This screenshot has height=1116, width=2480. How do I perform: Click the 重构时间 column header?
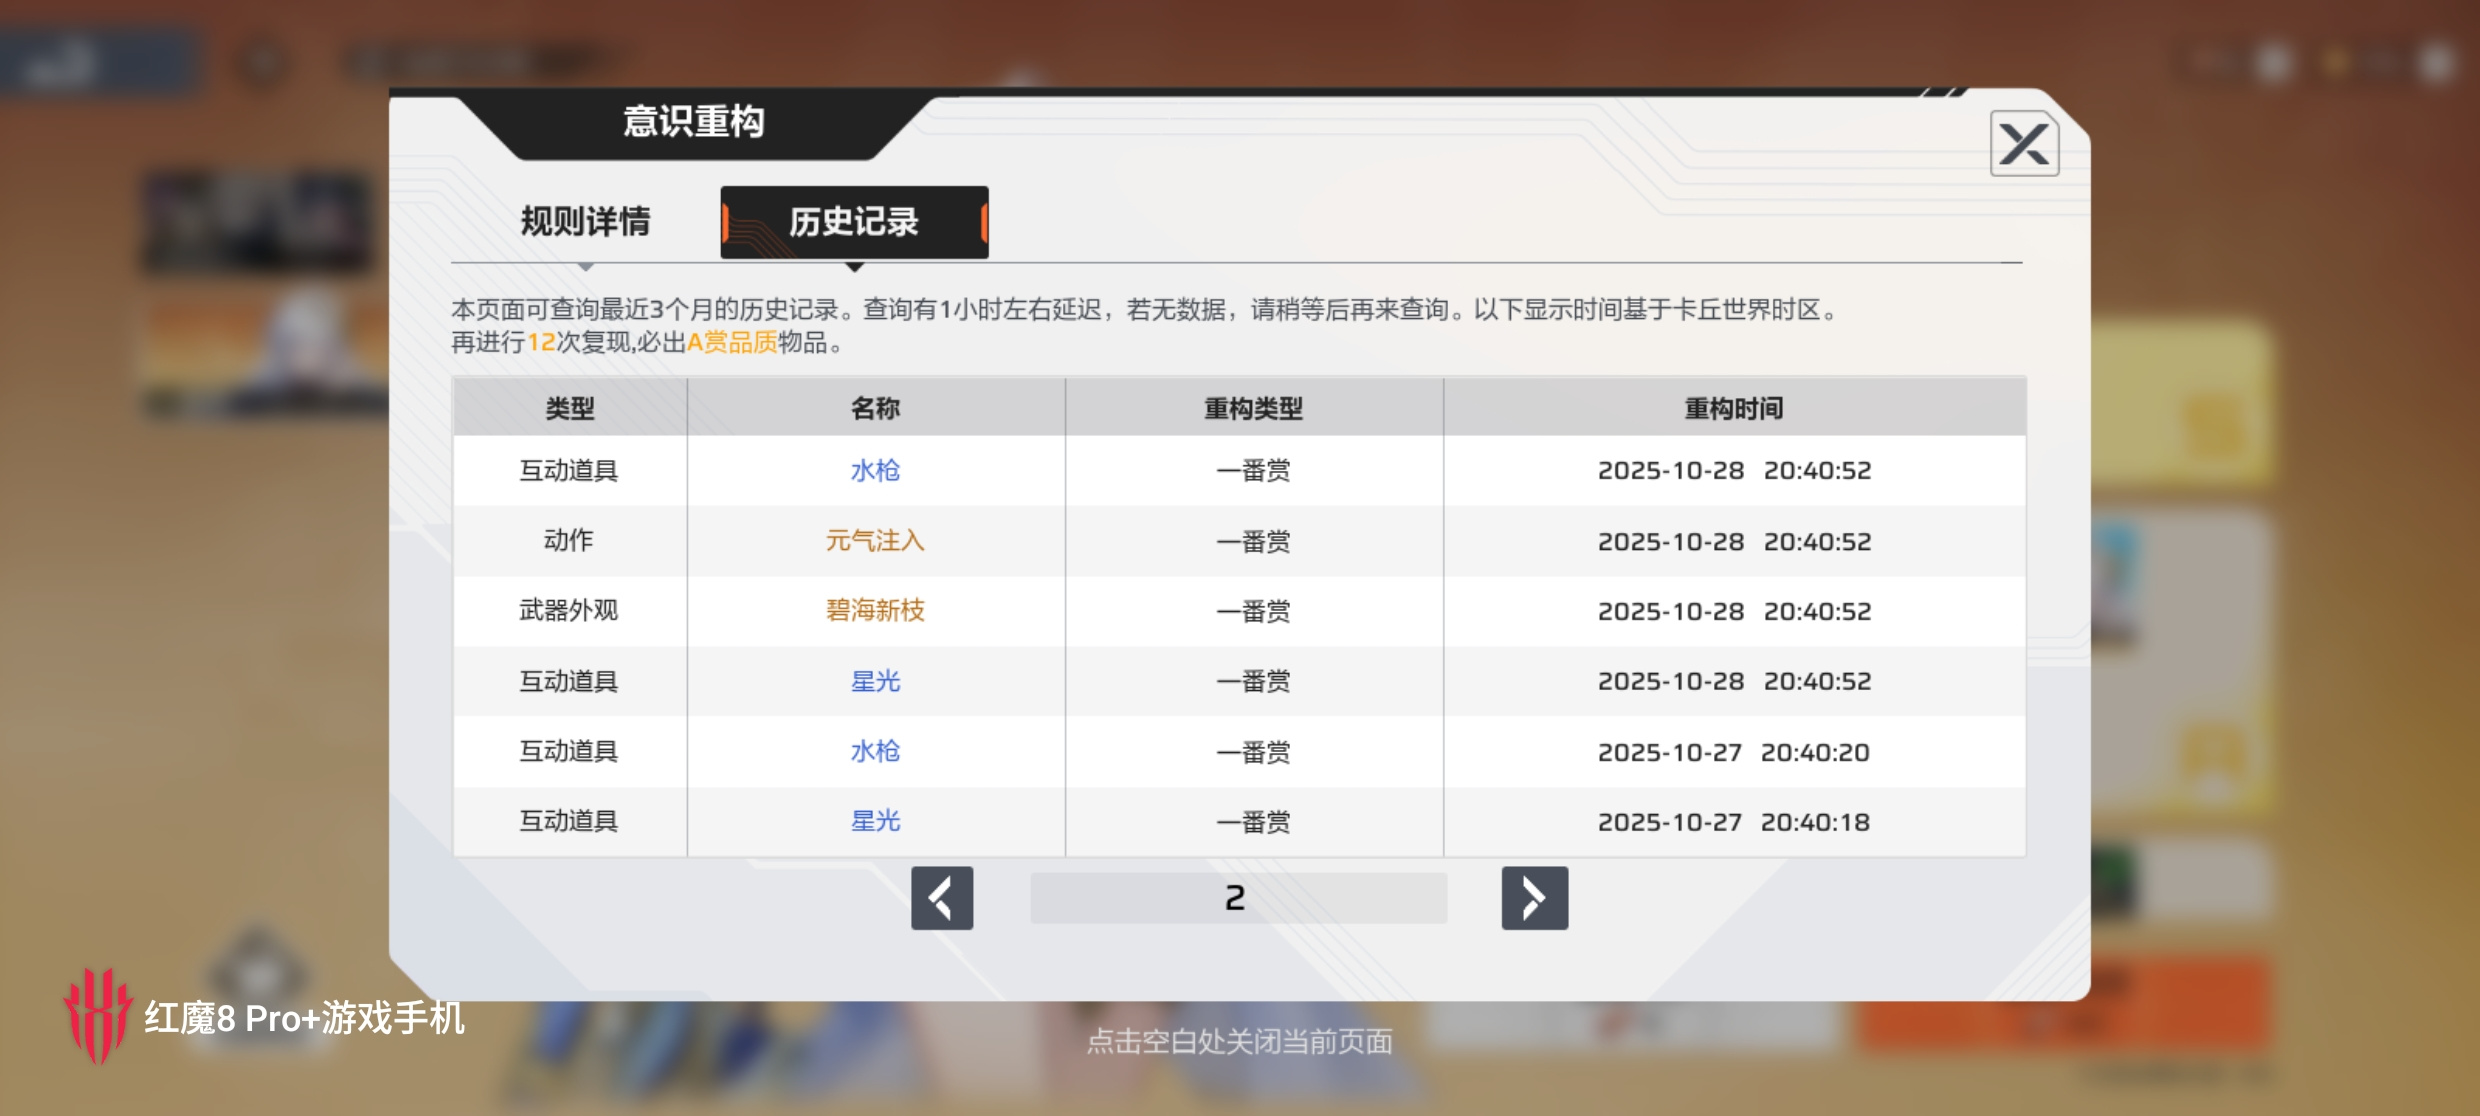[1734, 408]
